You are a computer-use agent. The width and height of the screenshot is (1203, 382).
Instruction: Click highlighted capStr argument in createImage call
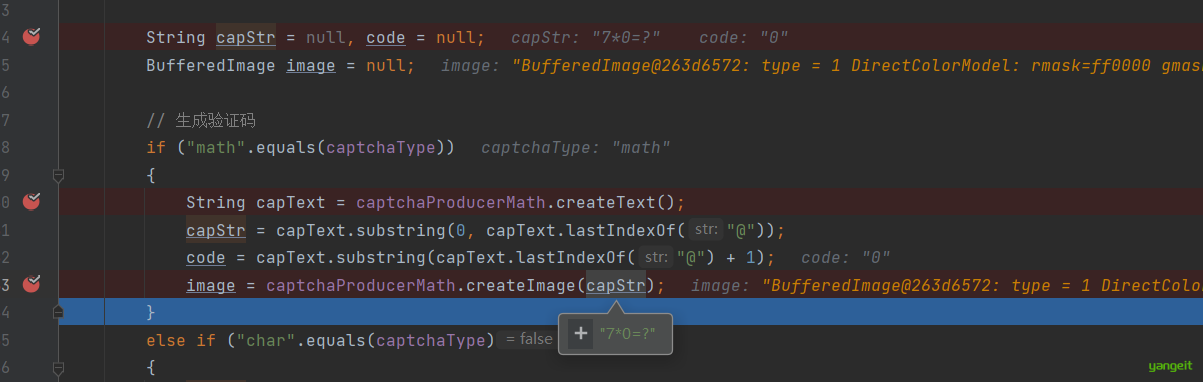pos(616,286)
